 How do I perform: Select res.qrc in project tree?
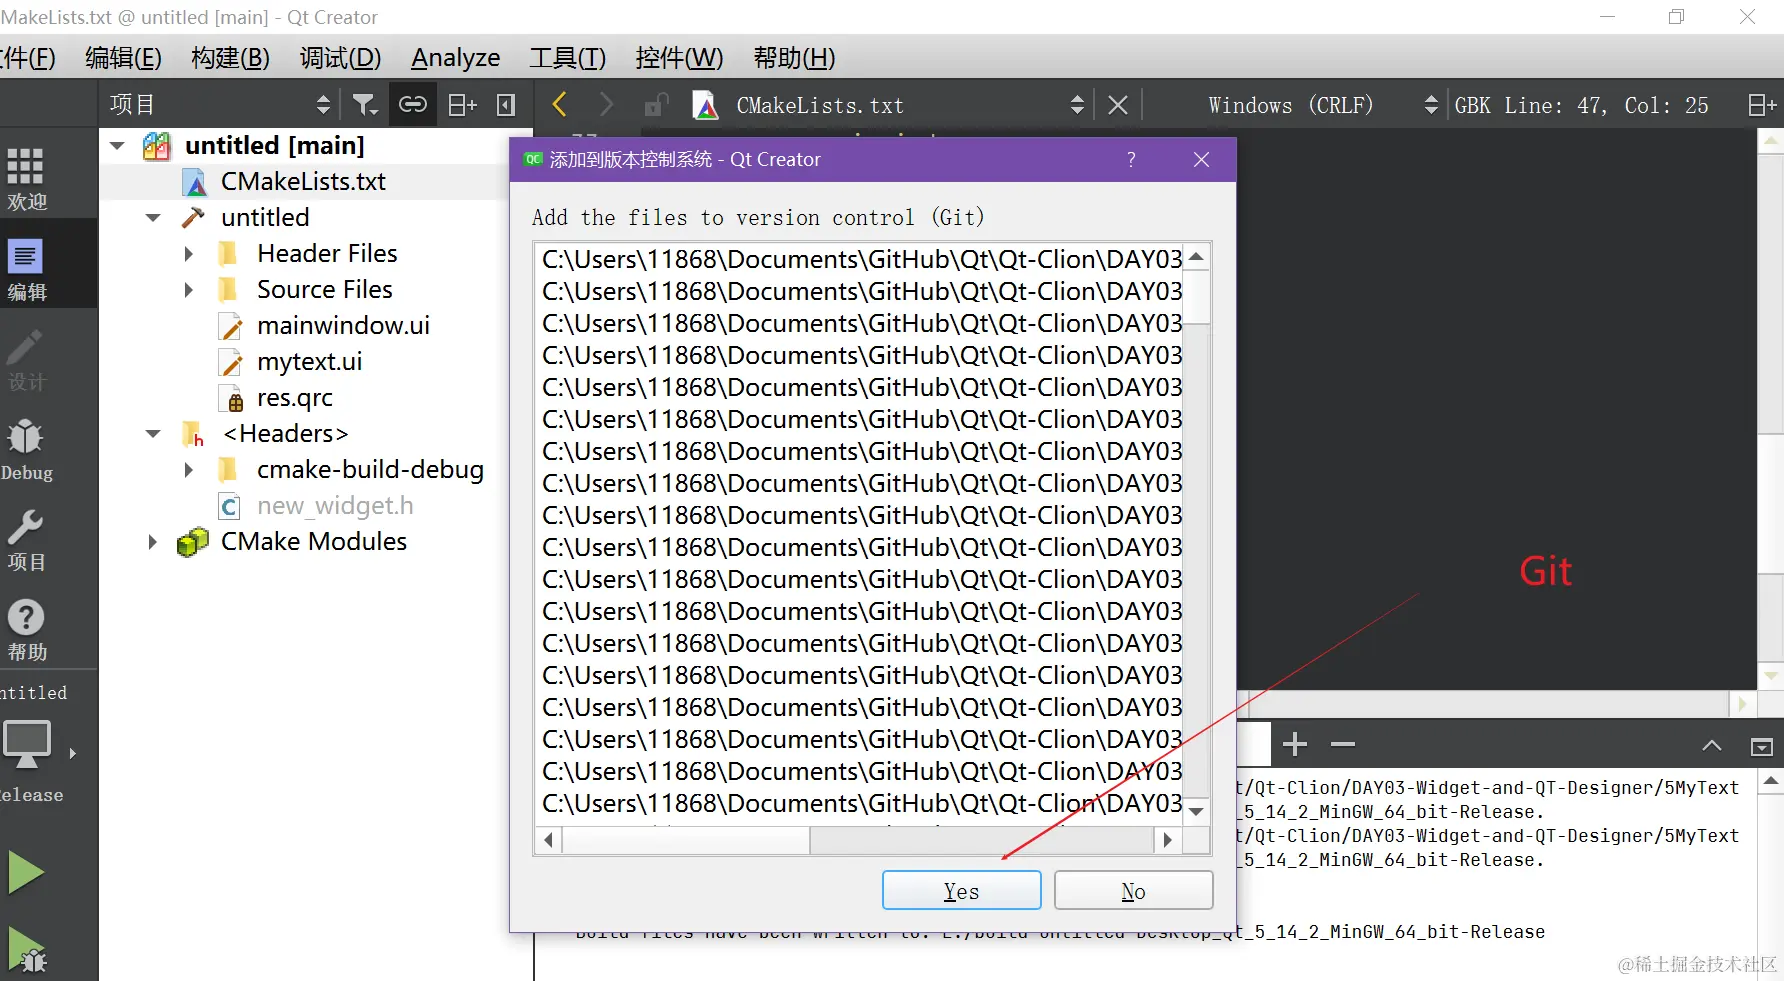click(294, 398)
